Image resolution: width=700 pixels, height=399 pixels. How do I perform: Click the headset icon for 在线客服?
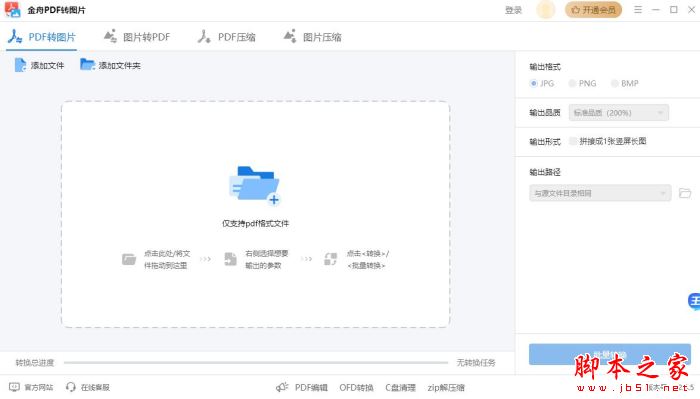(71, 387)
